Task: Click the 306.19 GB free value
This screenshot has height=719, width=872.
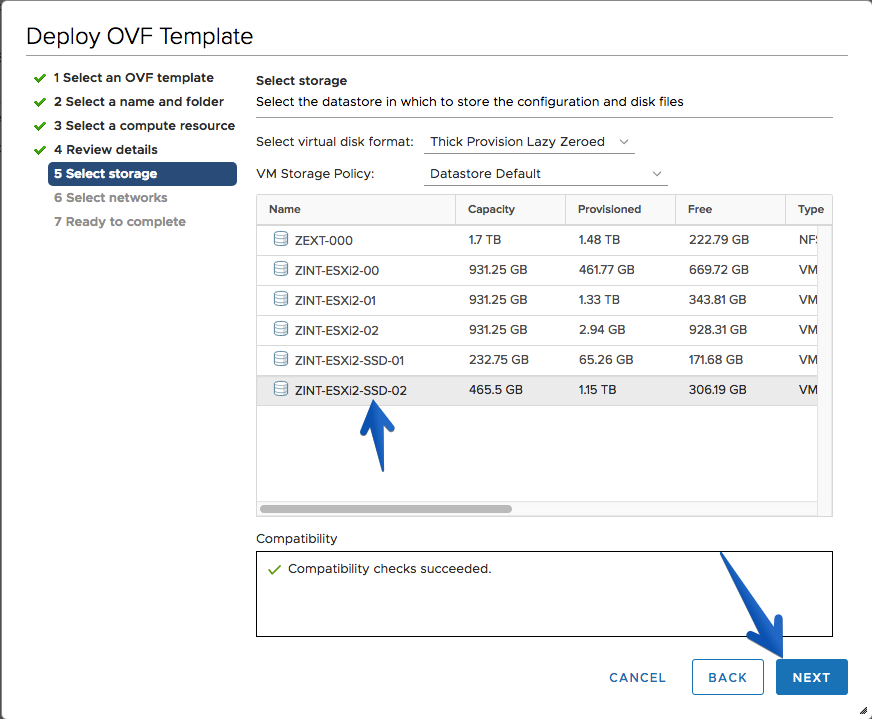Action: (717, 390)
